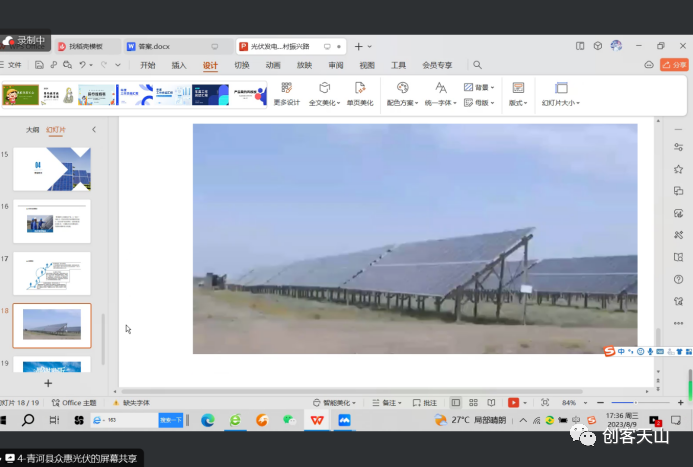693x467 pixels.
Task: Select slide 17 thumbnail
Action: [52, 273]
